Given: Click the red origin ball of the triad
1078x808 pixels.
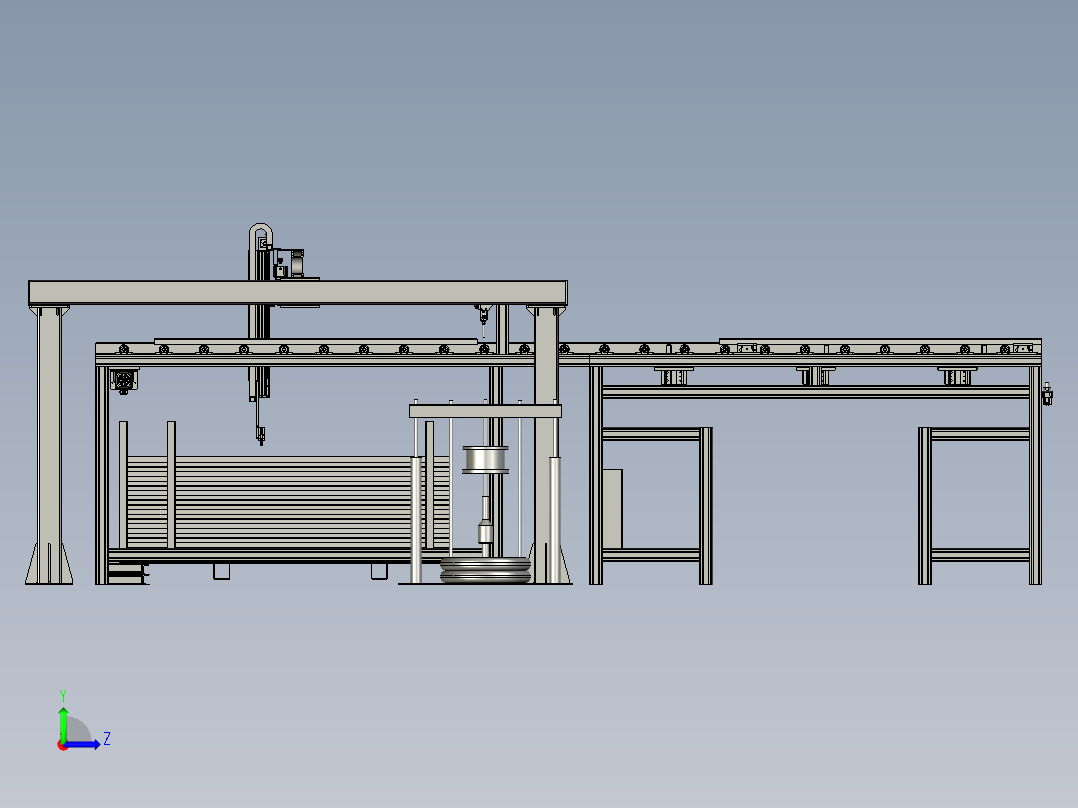Looking at the screenshot, I should coord(62,745).
